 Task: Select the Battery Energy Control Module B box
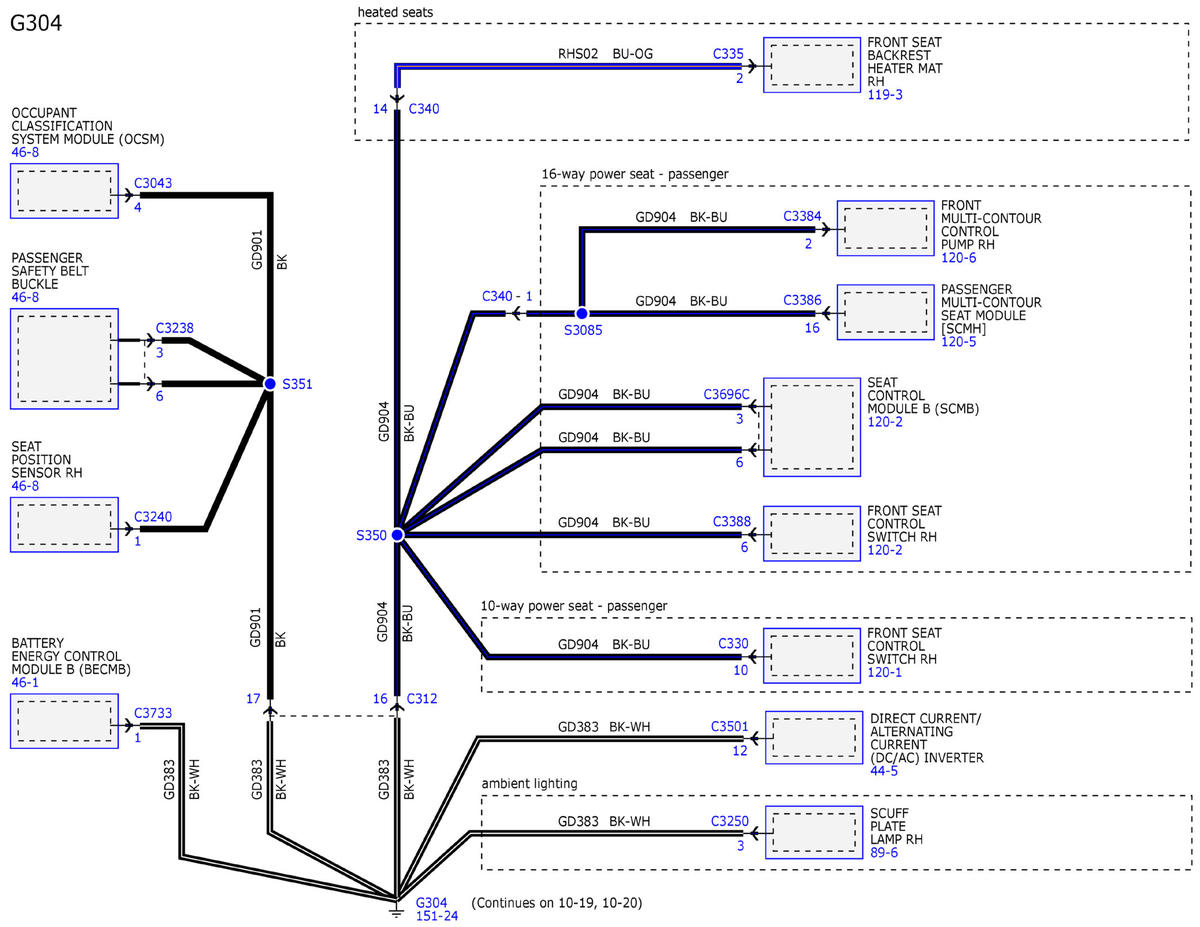65,721
